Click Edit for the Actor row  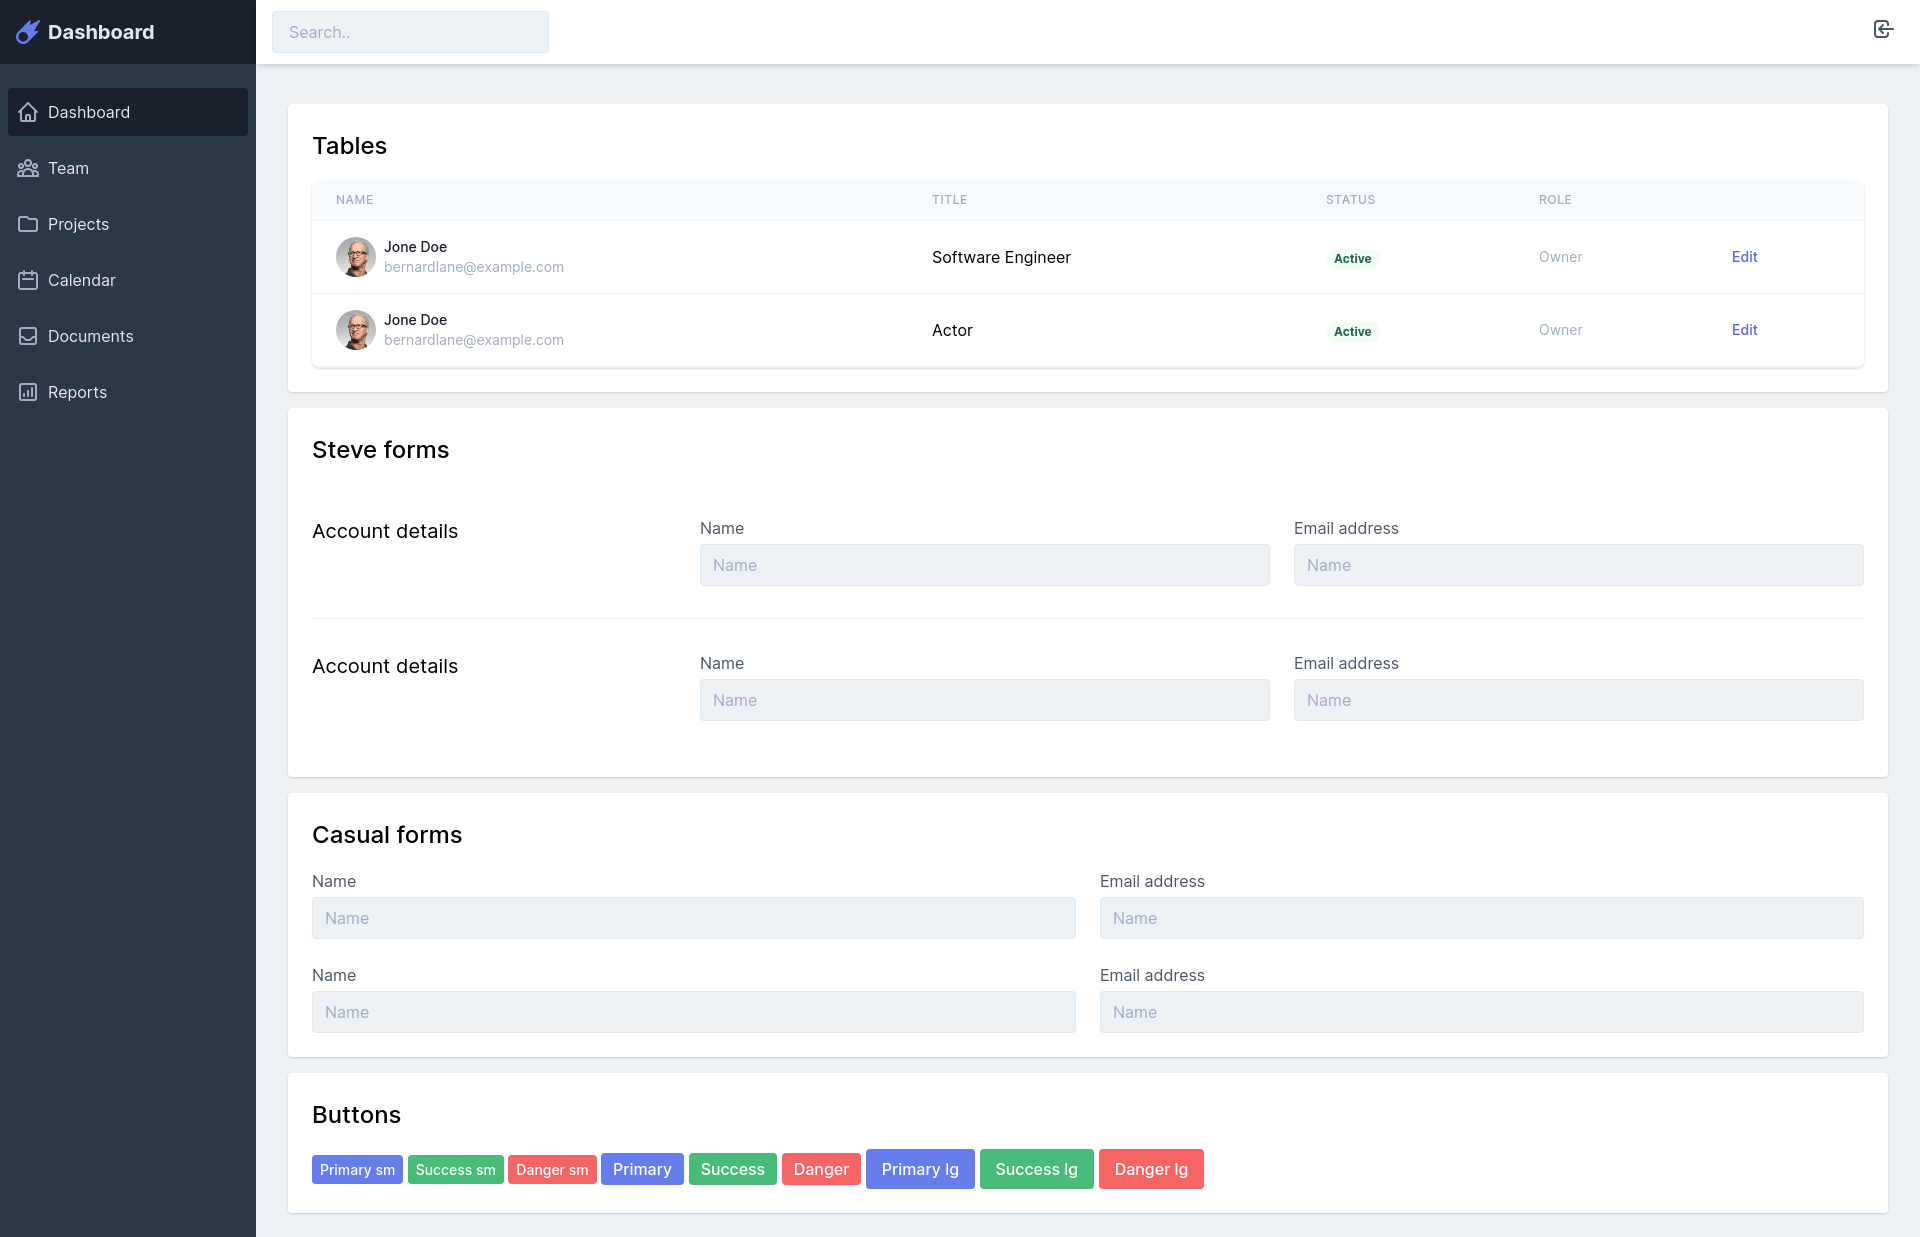[x=1743, y=330]
